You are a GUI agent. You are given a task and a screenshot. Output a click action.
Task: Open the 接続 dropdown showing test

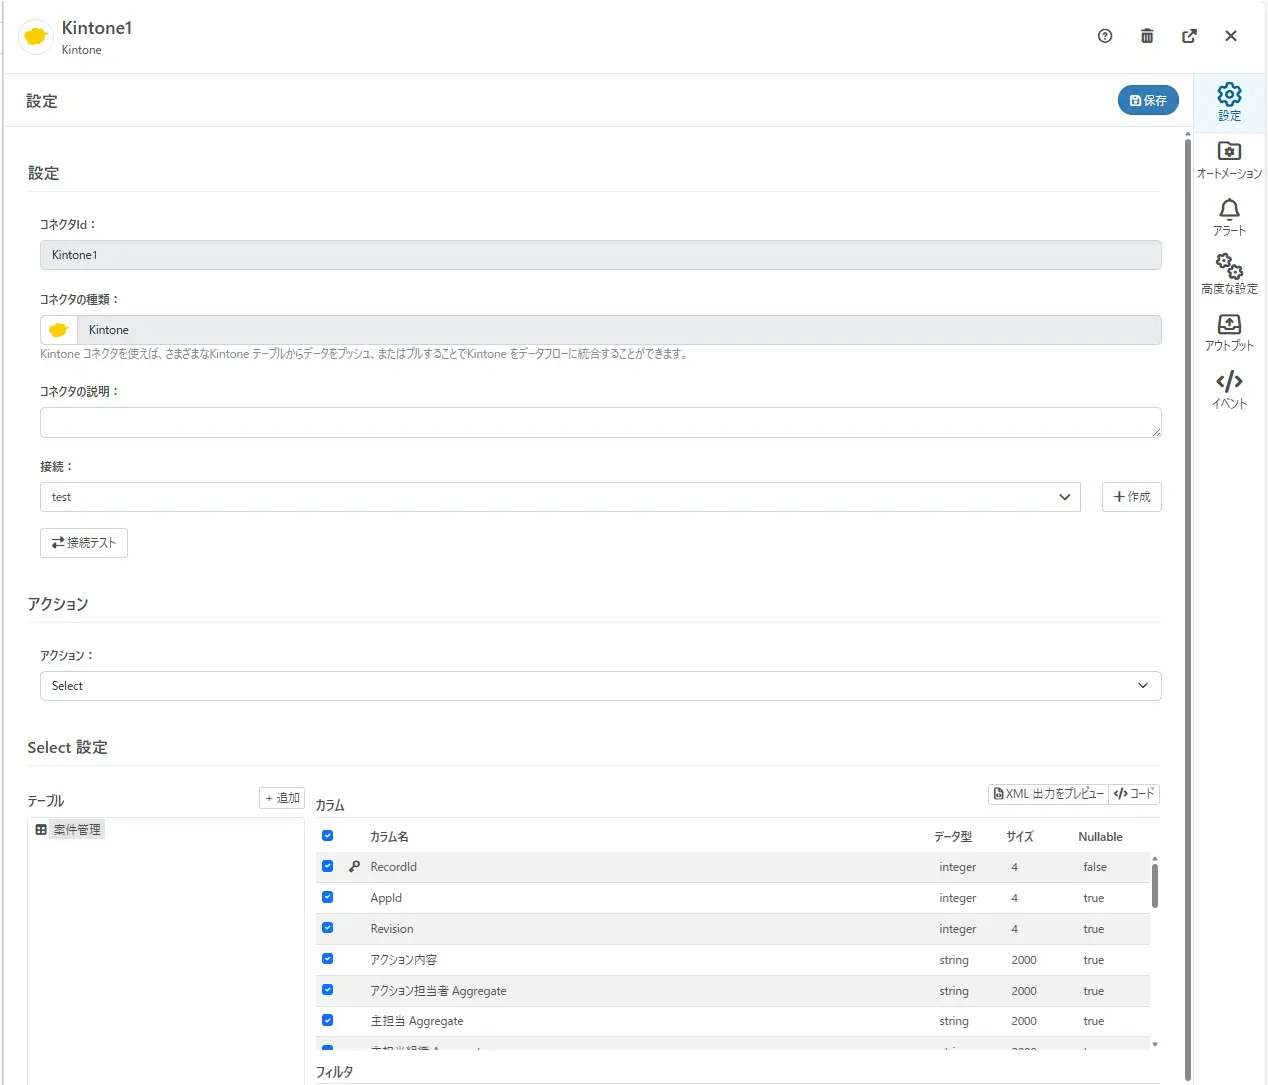click(560, 497)
